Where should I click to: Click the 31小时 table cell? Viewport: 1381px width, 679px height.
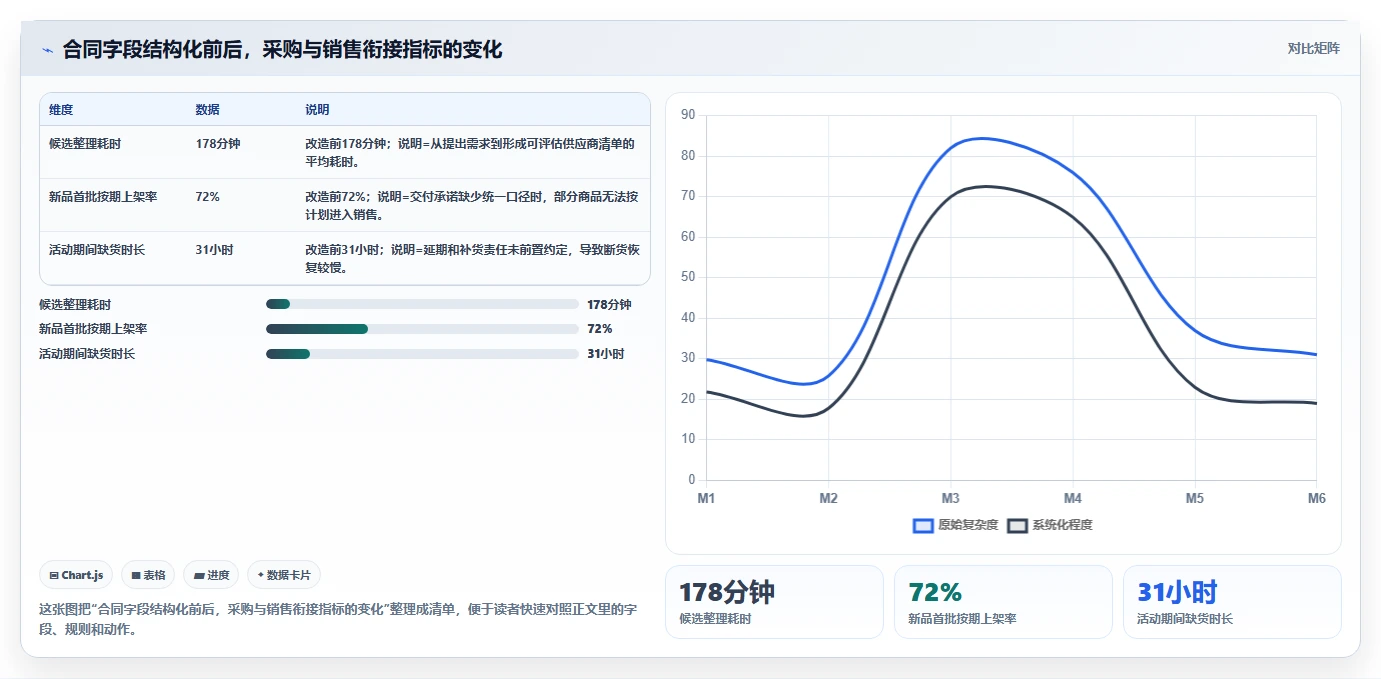215,250
